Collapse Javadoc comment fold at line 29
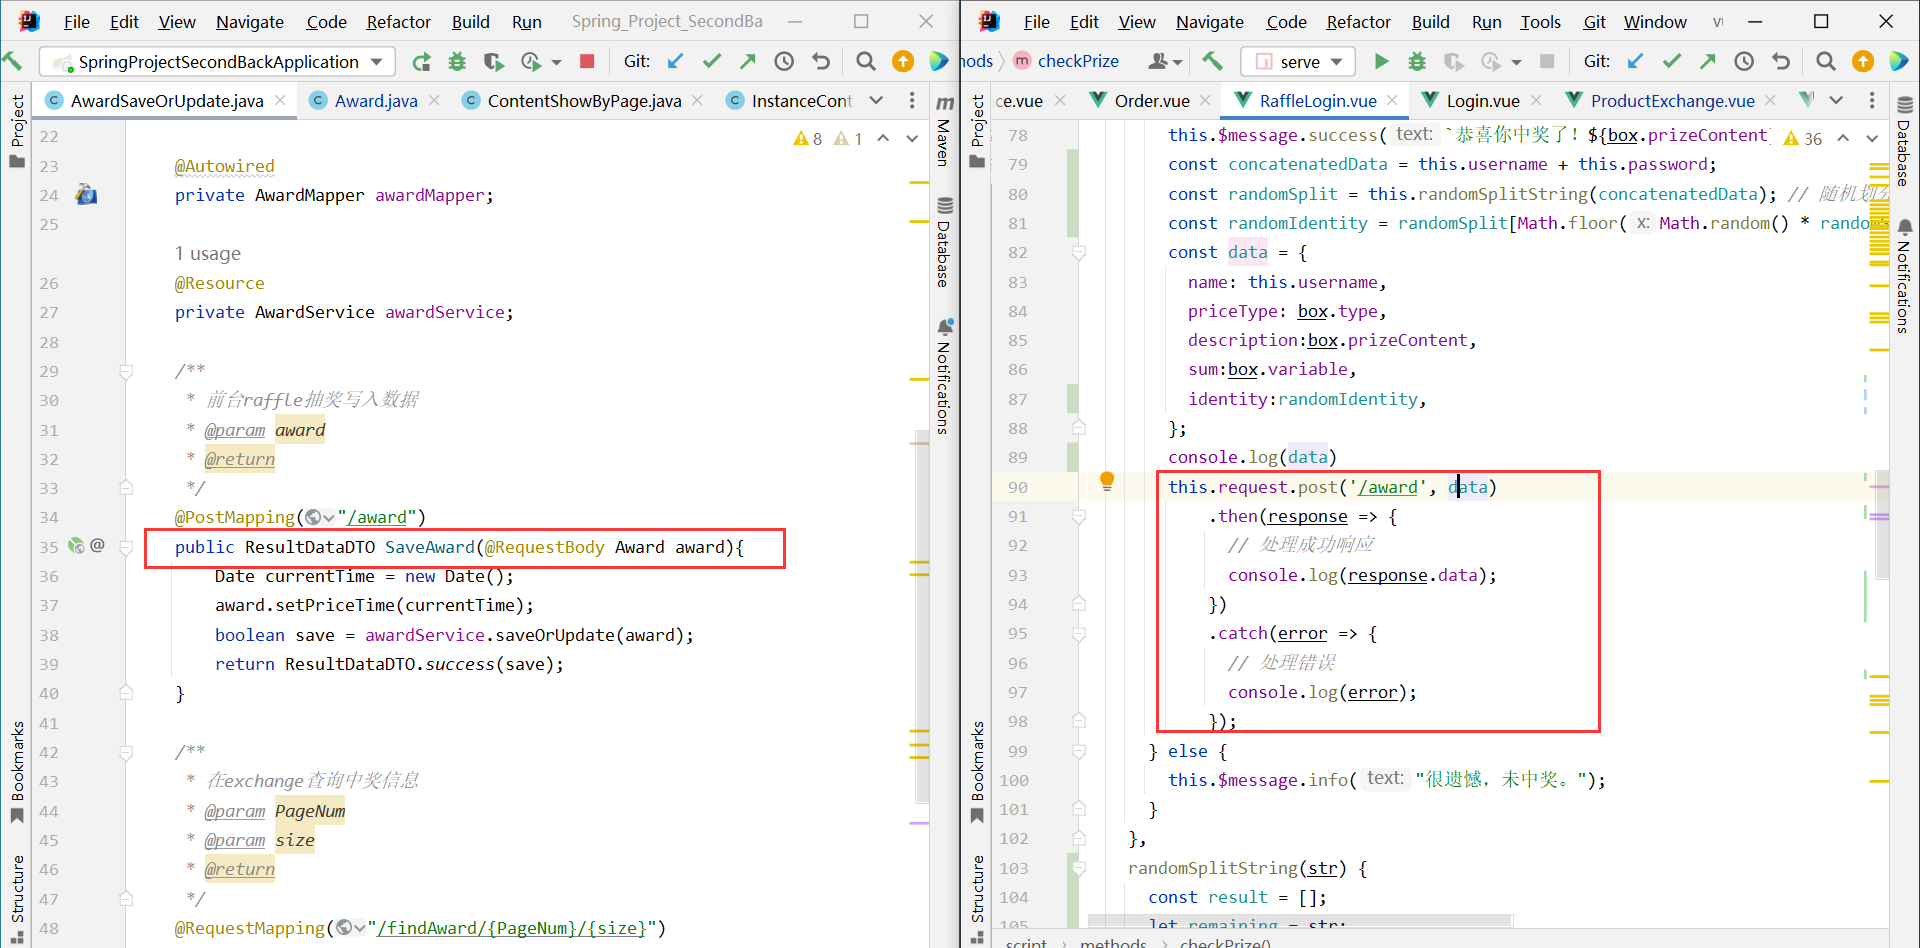 (x=126, y=371)
